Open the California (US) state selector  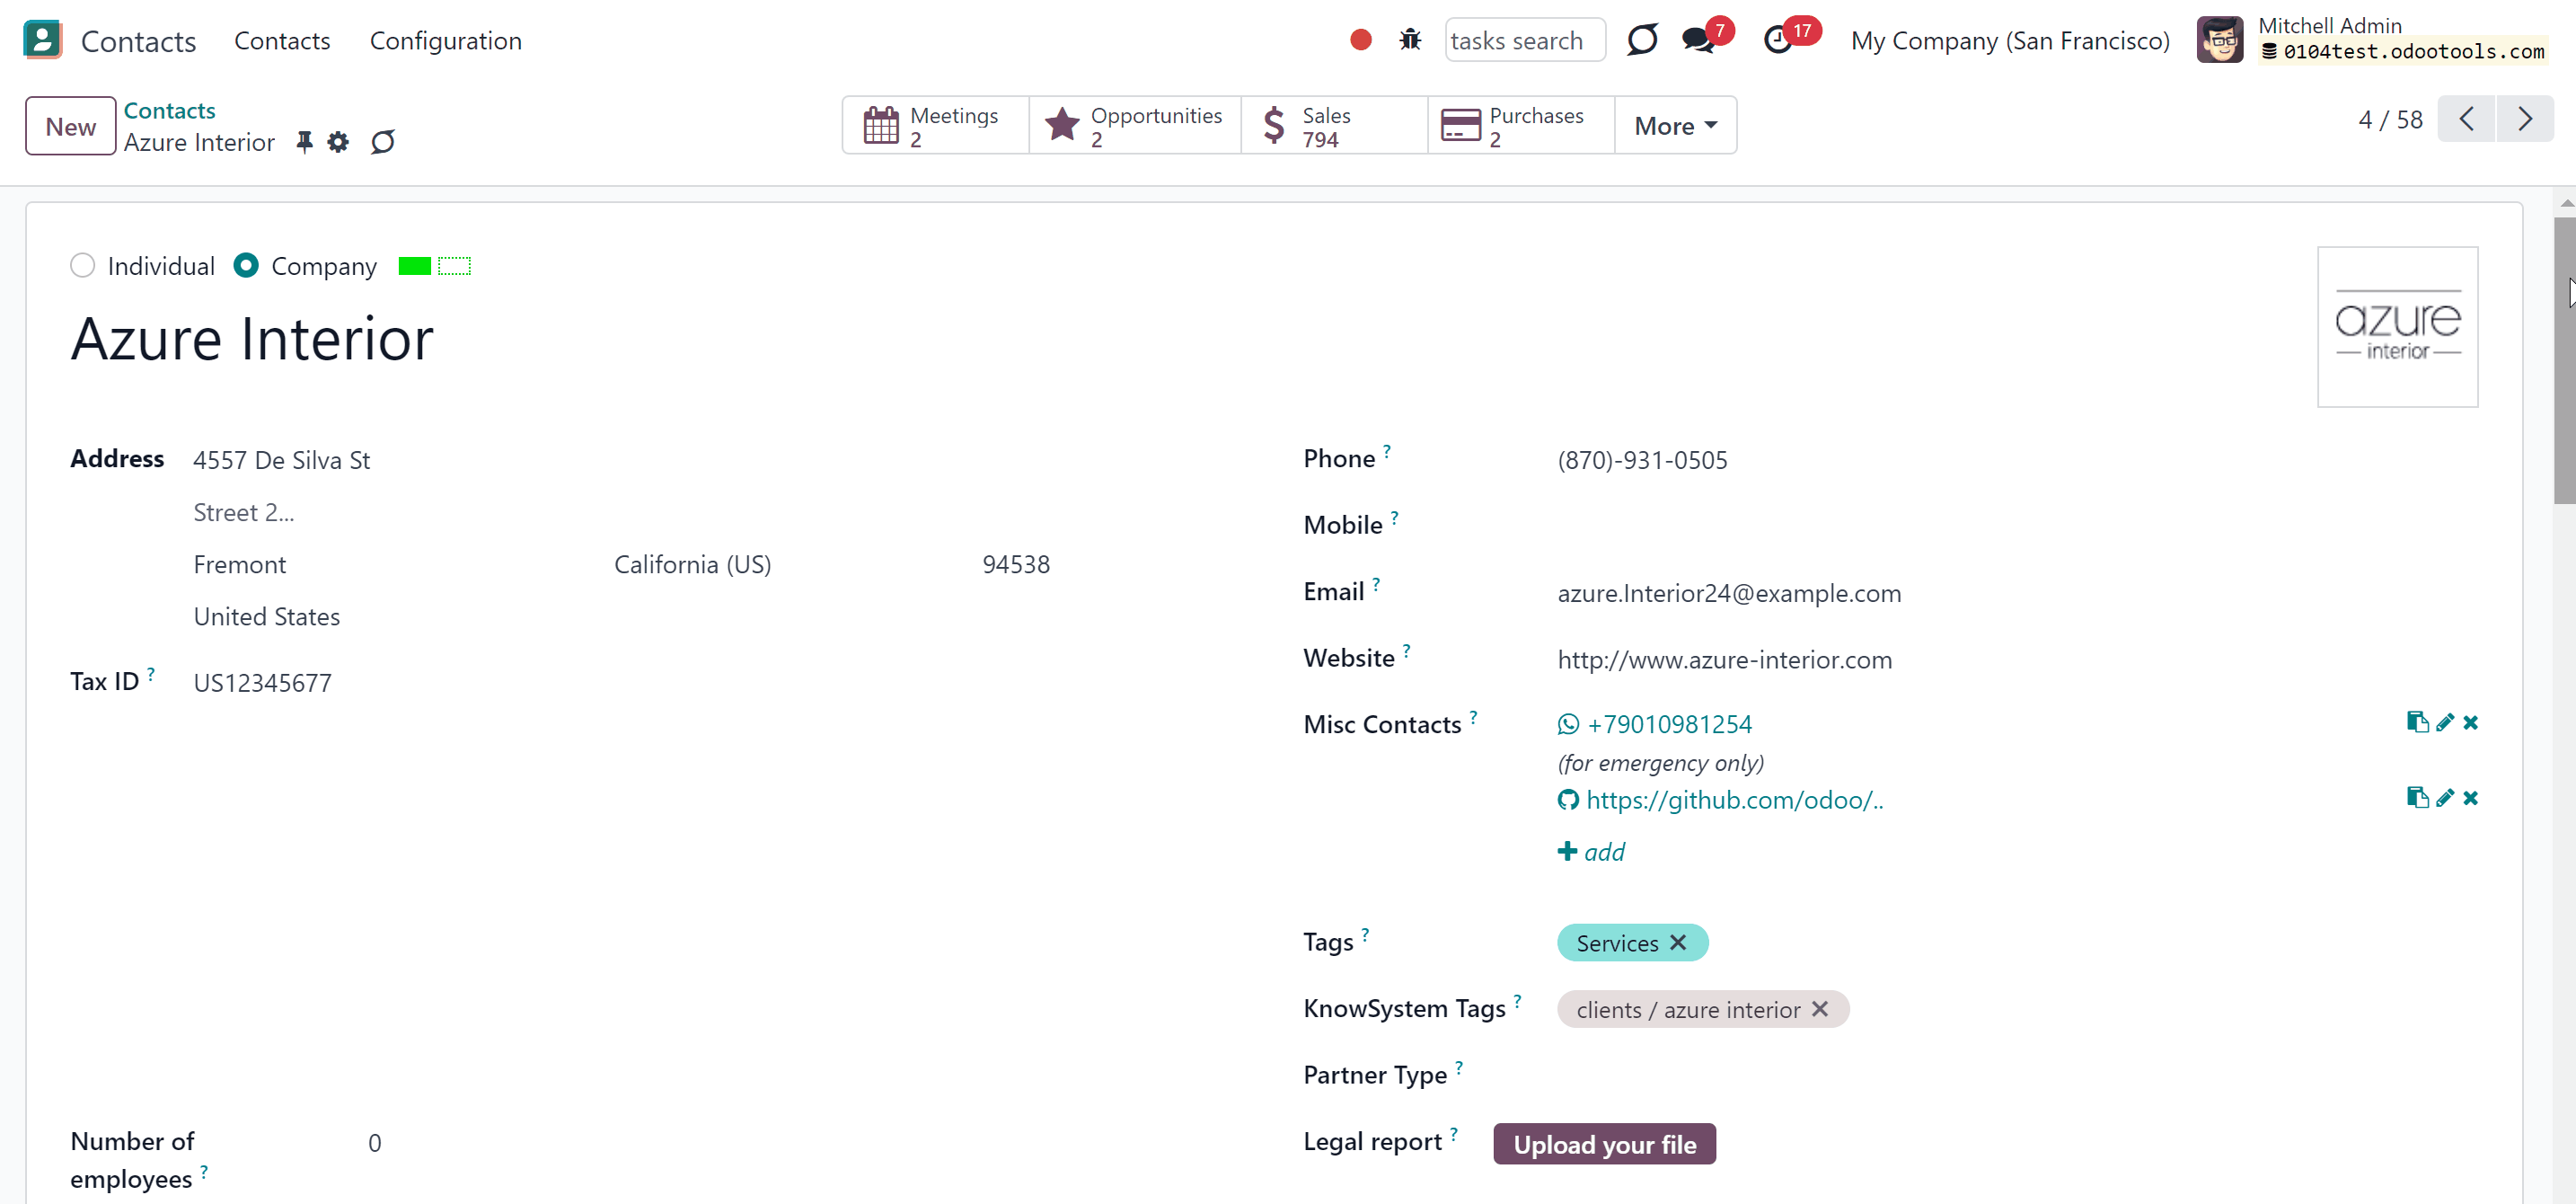click(x=692, y=565)
